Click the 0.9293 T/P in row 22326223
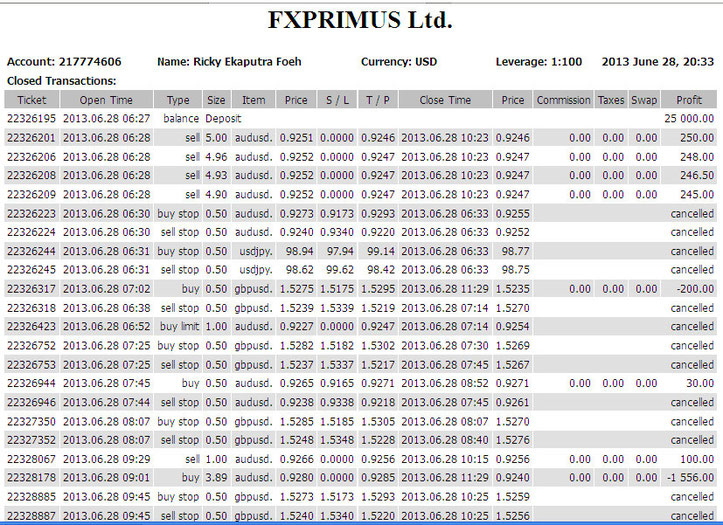 (x=378, y=214)
